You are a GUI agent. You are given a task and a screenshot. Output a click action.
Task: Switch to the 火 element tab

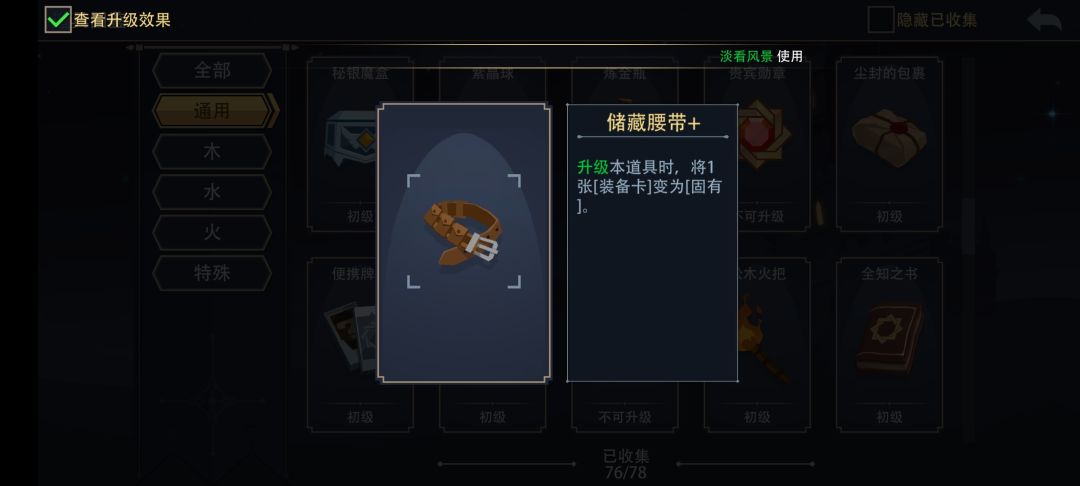click(212, 233)
